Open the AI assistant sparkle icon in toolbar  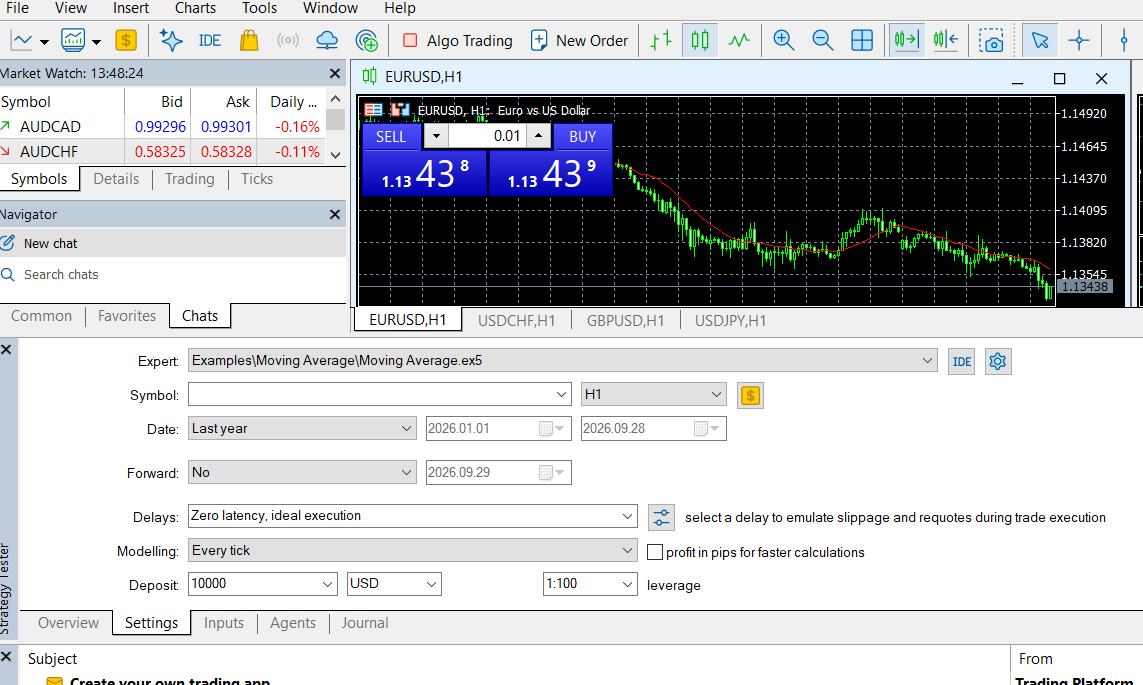pyautogui.click(x=171, y=40)
